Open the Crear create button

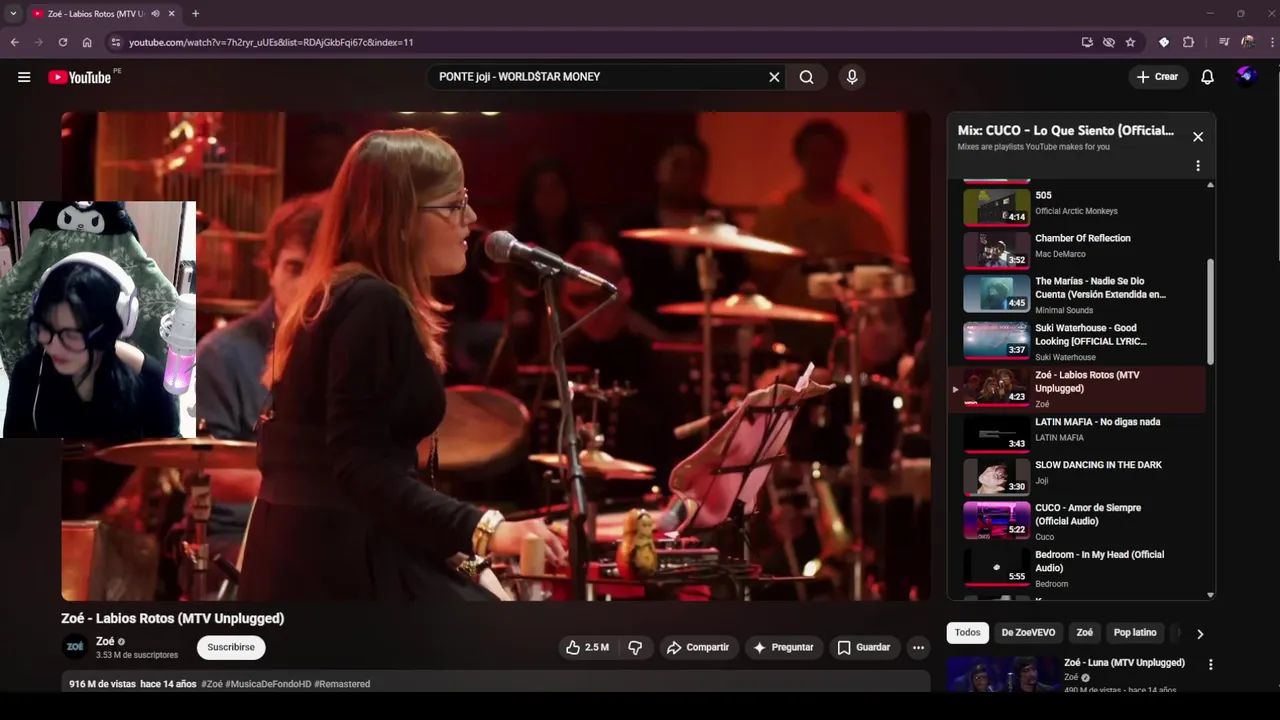(x=1157, y=77)
